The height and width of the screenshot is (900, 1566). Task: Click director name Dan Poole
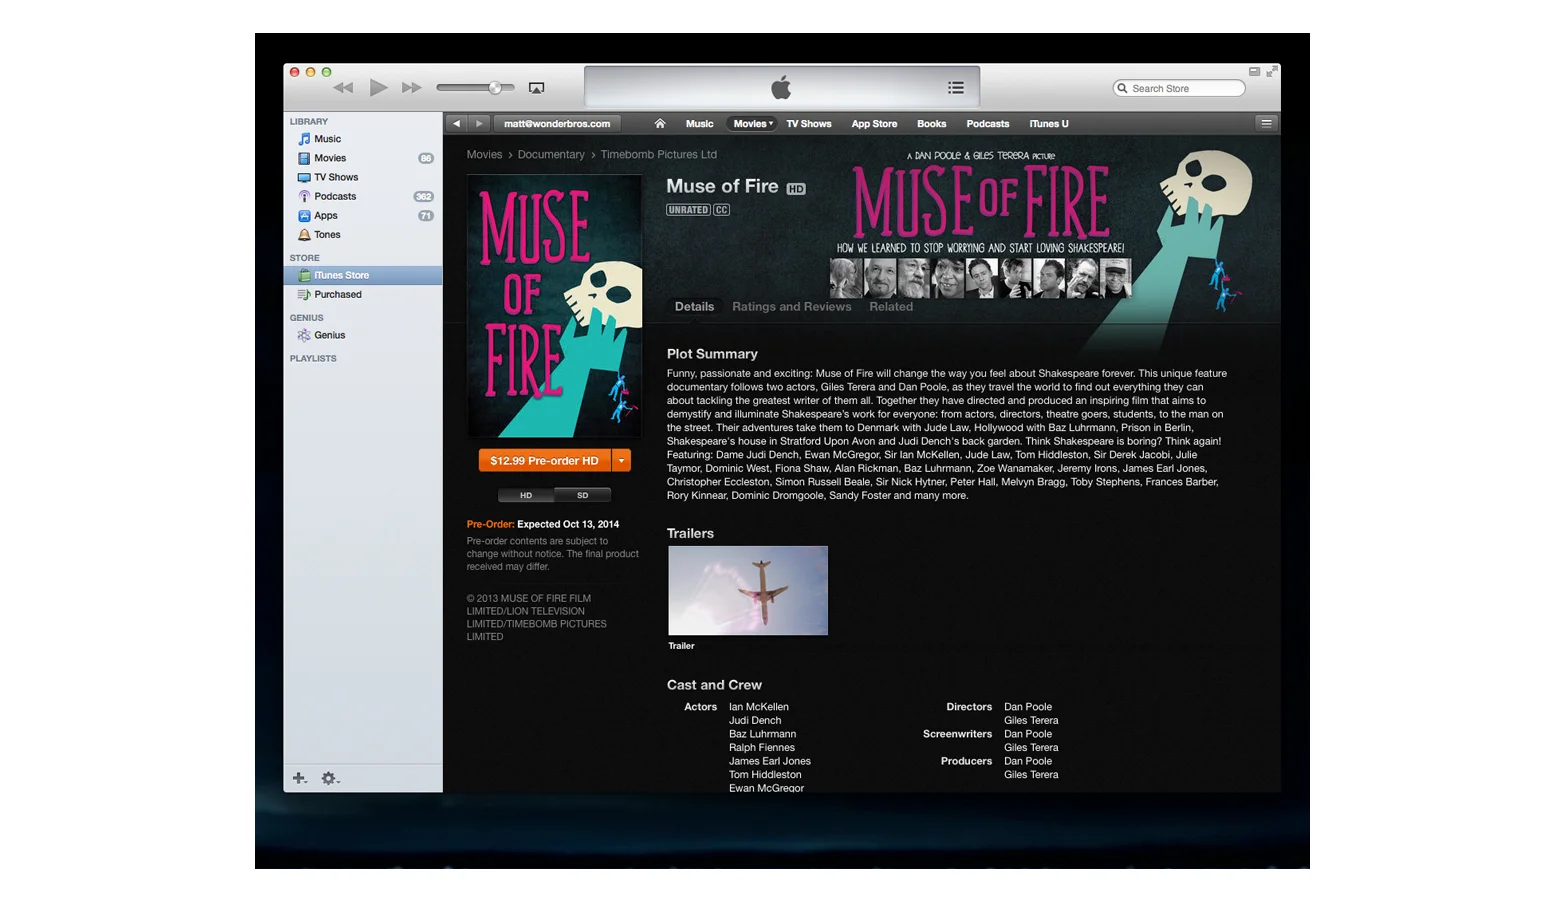click(x=1027, y=707)
